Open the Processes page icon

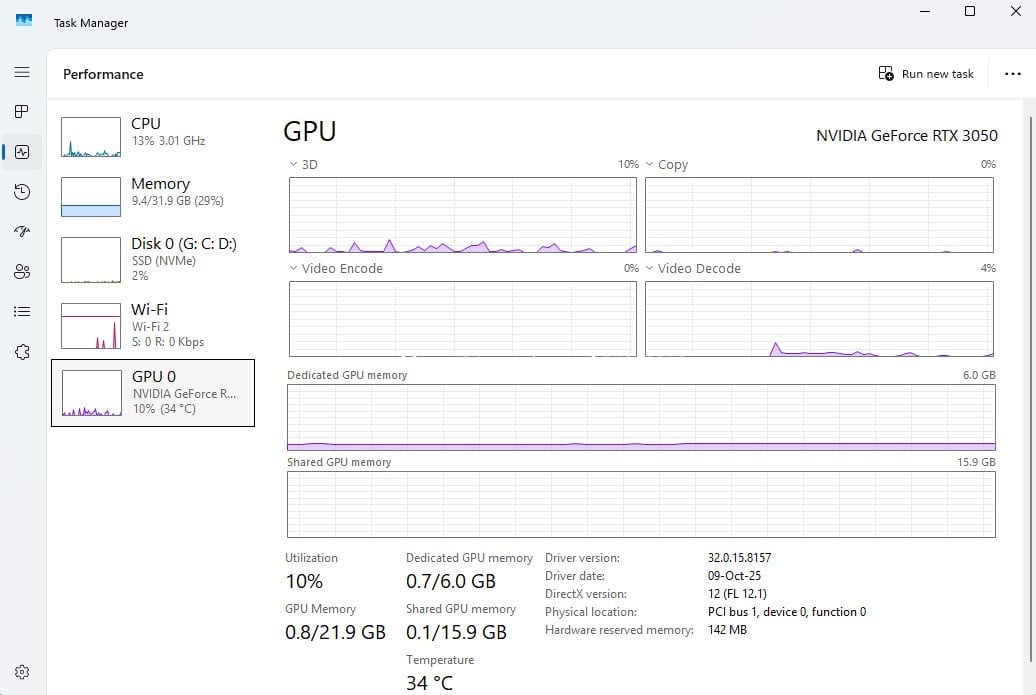pyautogui.click(x=22, y=111)
